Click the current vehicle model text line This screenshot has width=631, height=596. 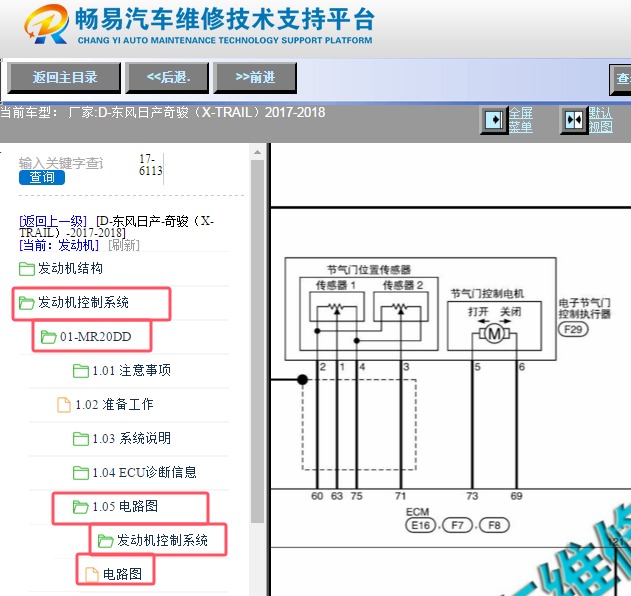coord(163,112)
